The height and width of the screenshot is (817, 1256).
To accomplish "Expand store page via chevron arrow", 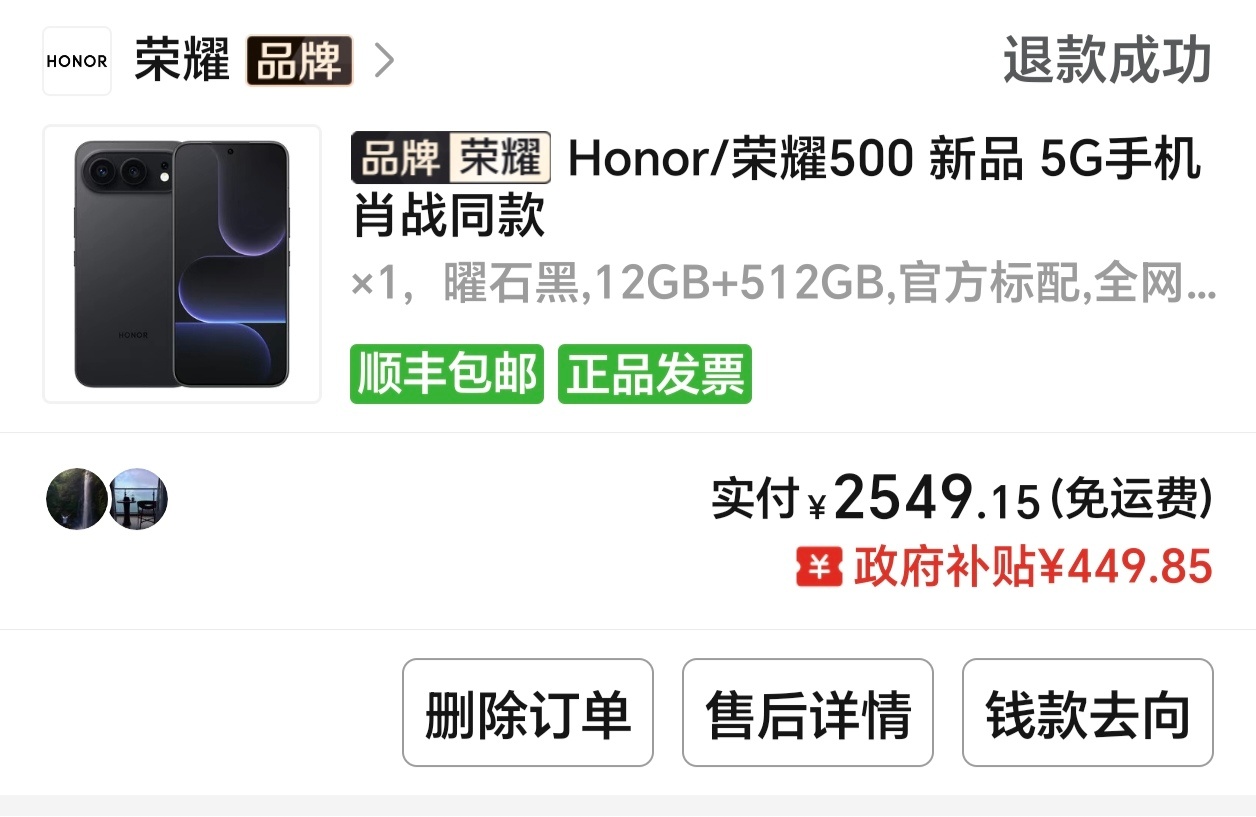I will coord(384,61).
